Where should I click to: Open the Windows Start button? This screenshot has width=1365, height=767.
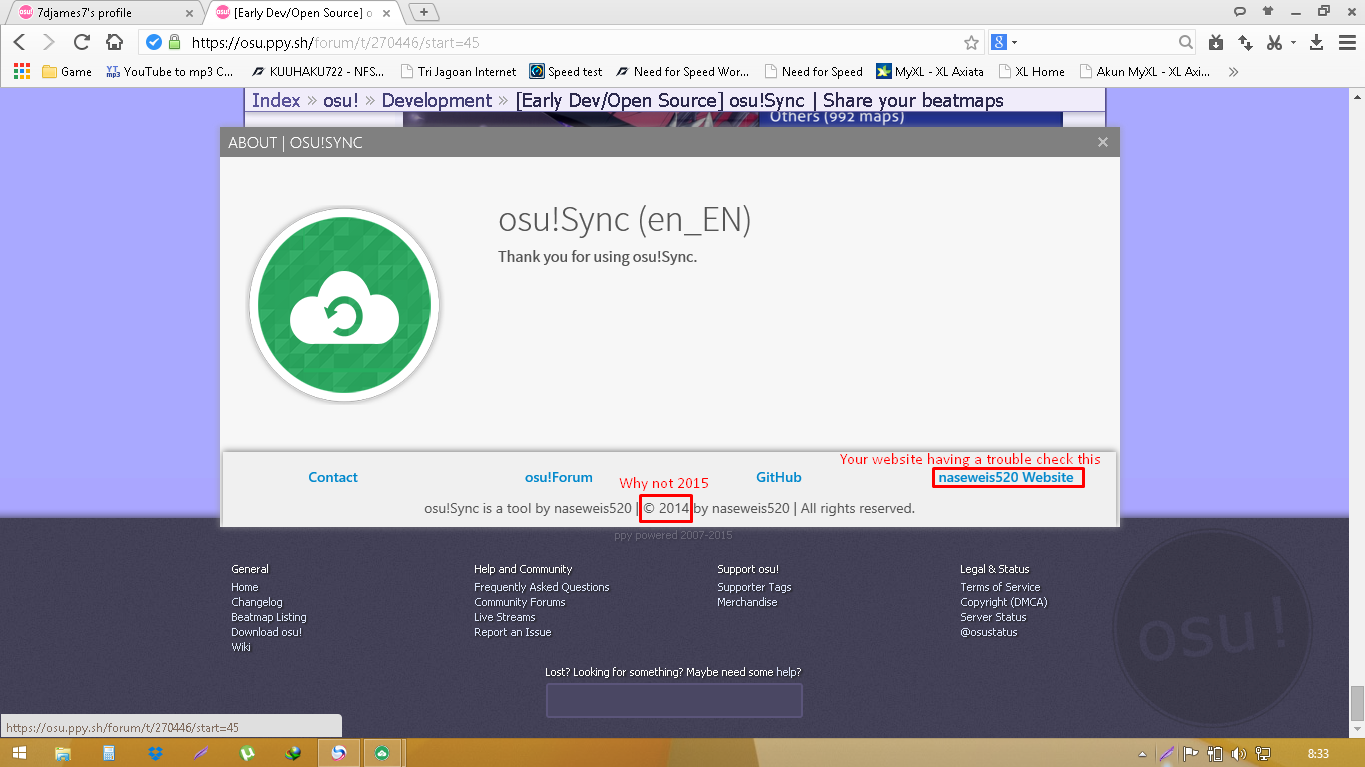(20, 753)
